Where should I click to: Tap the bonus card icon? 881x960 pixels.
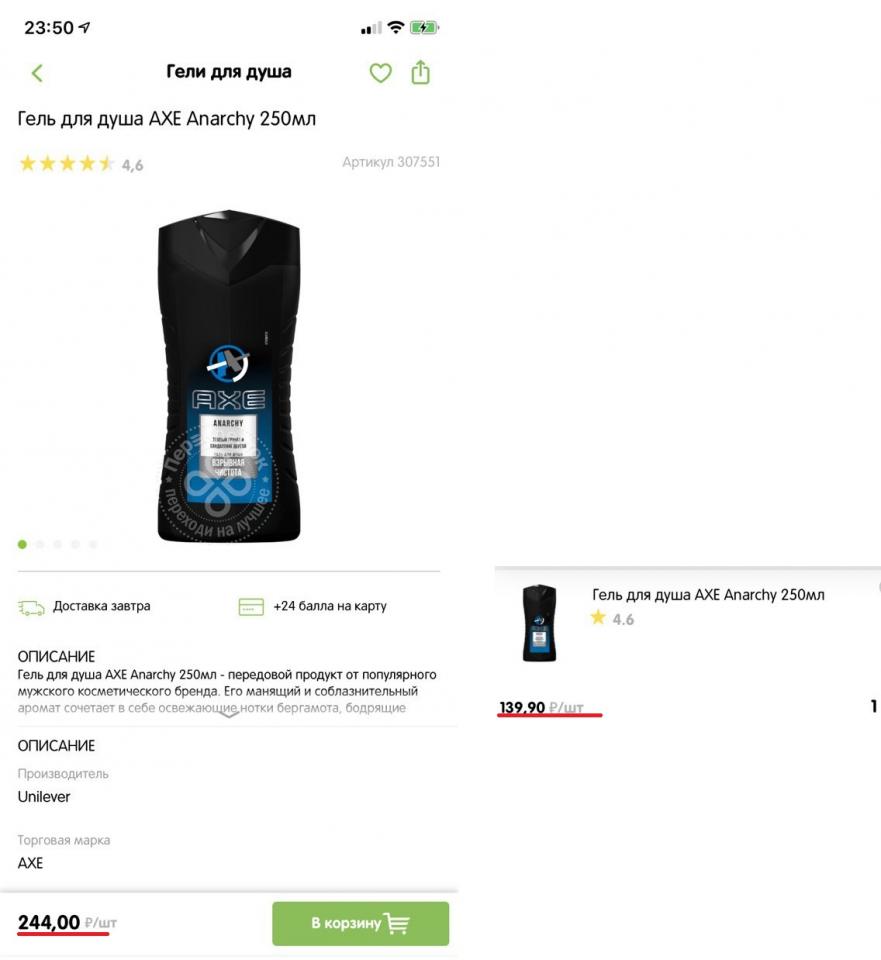click(x=251, y=607)
